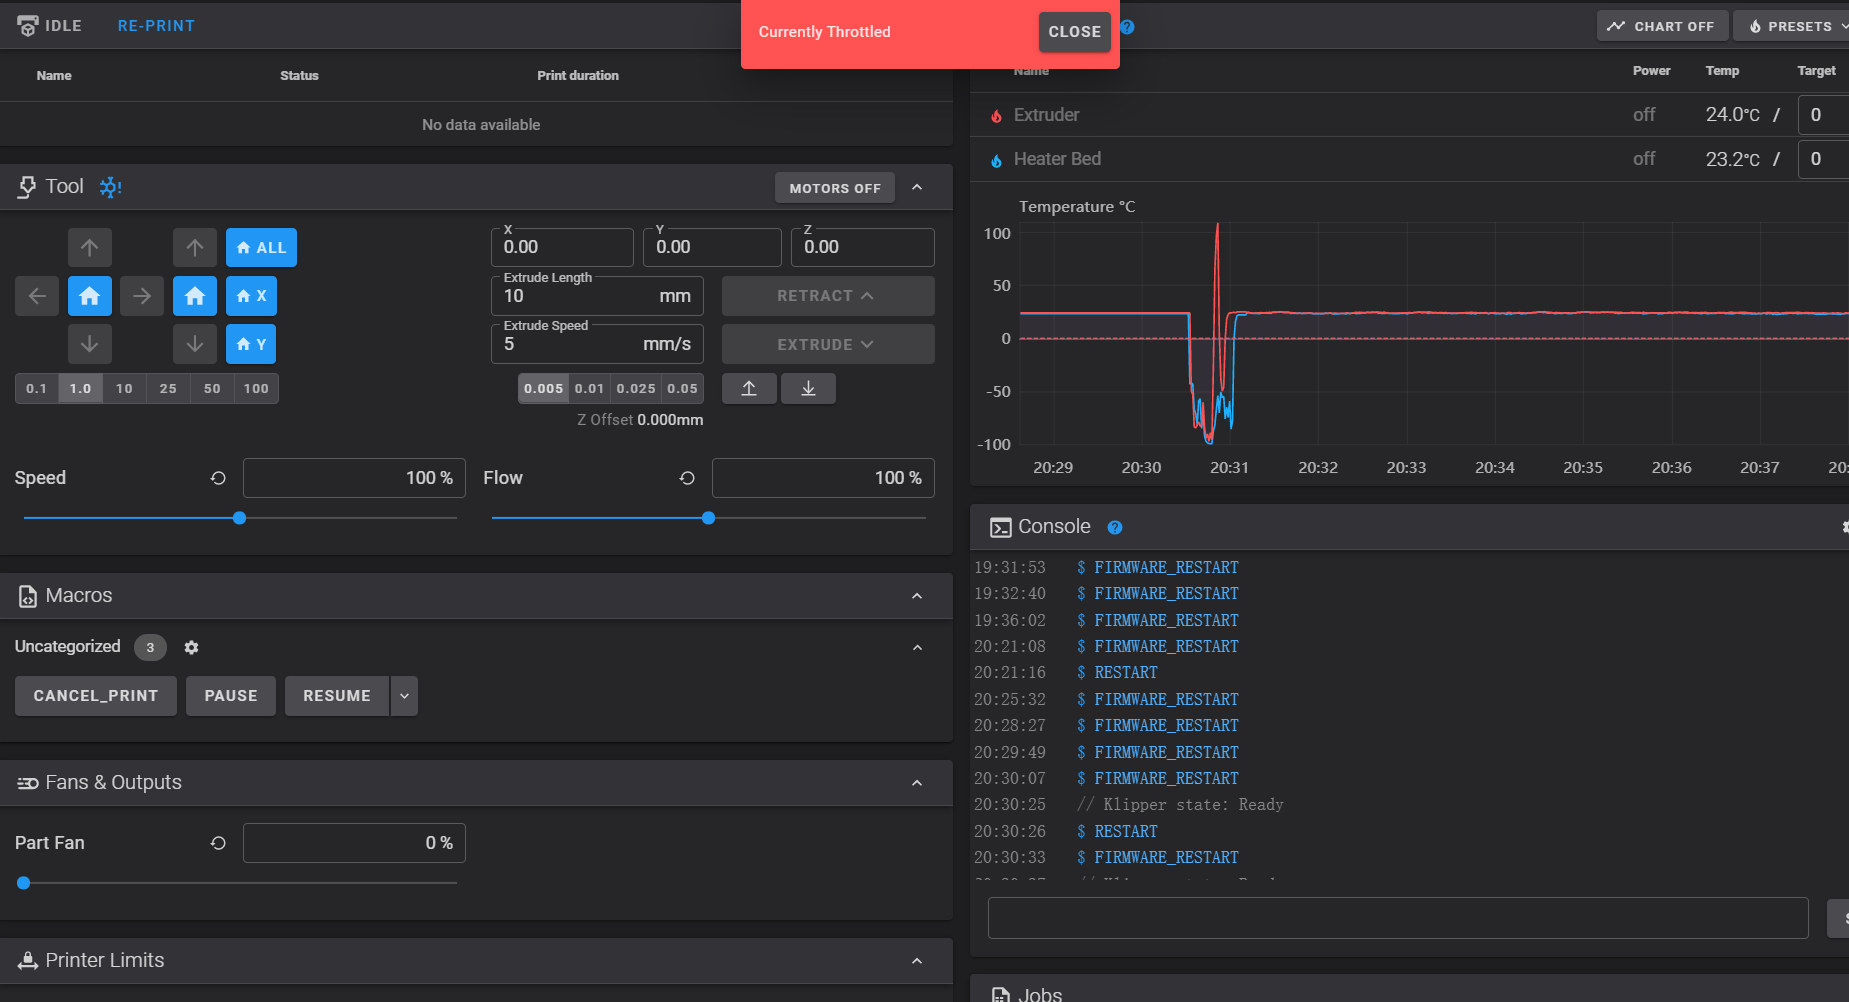Screen dimensions: 1849x1002
Task: Click the Speed percentage field
Action: tap(354, 478)
